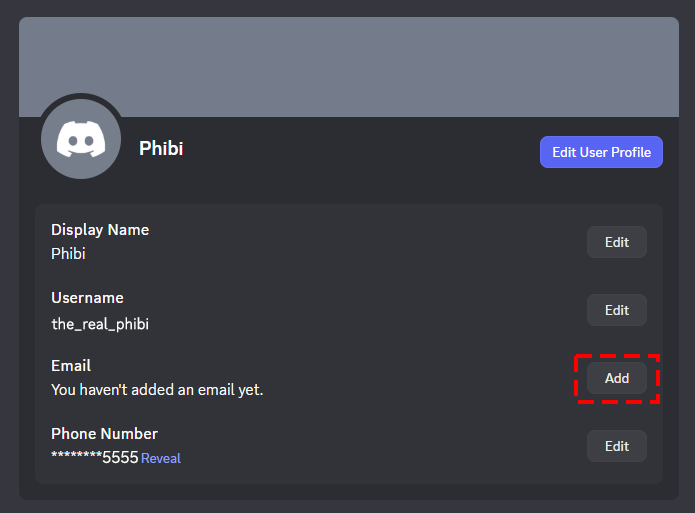Open Edit User Profile
695x513 pixels.
(x=601, y=152)
